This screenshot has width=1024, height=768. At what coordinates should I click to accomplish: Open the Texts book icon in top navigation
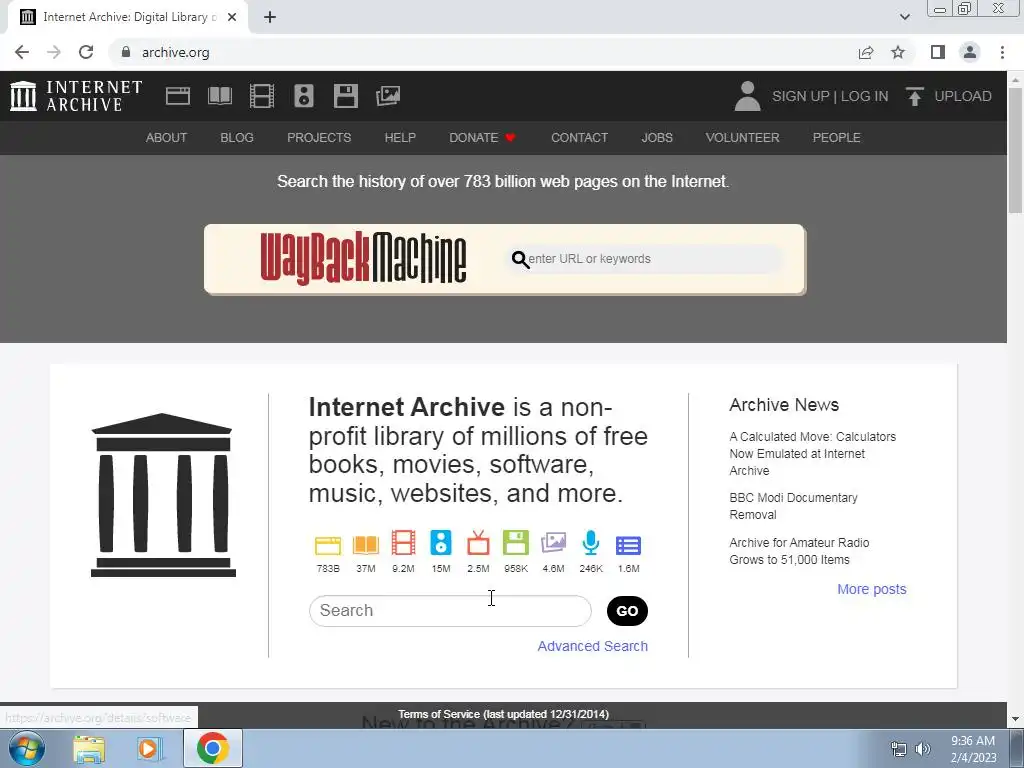219,96
